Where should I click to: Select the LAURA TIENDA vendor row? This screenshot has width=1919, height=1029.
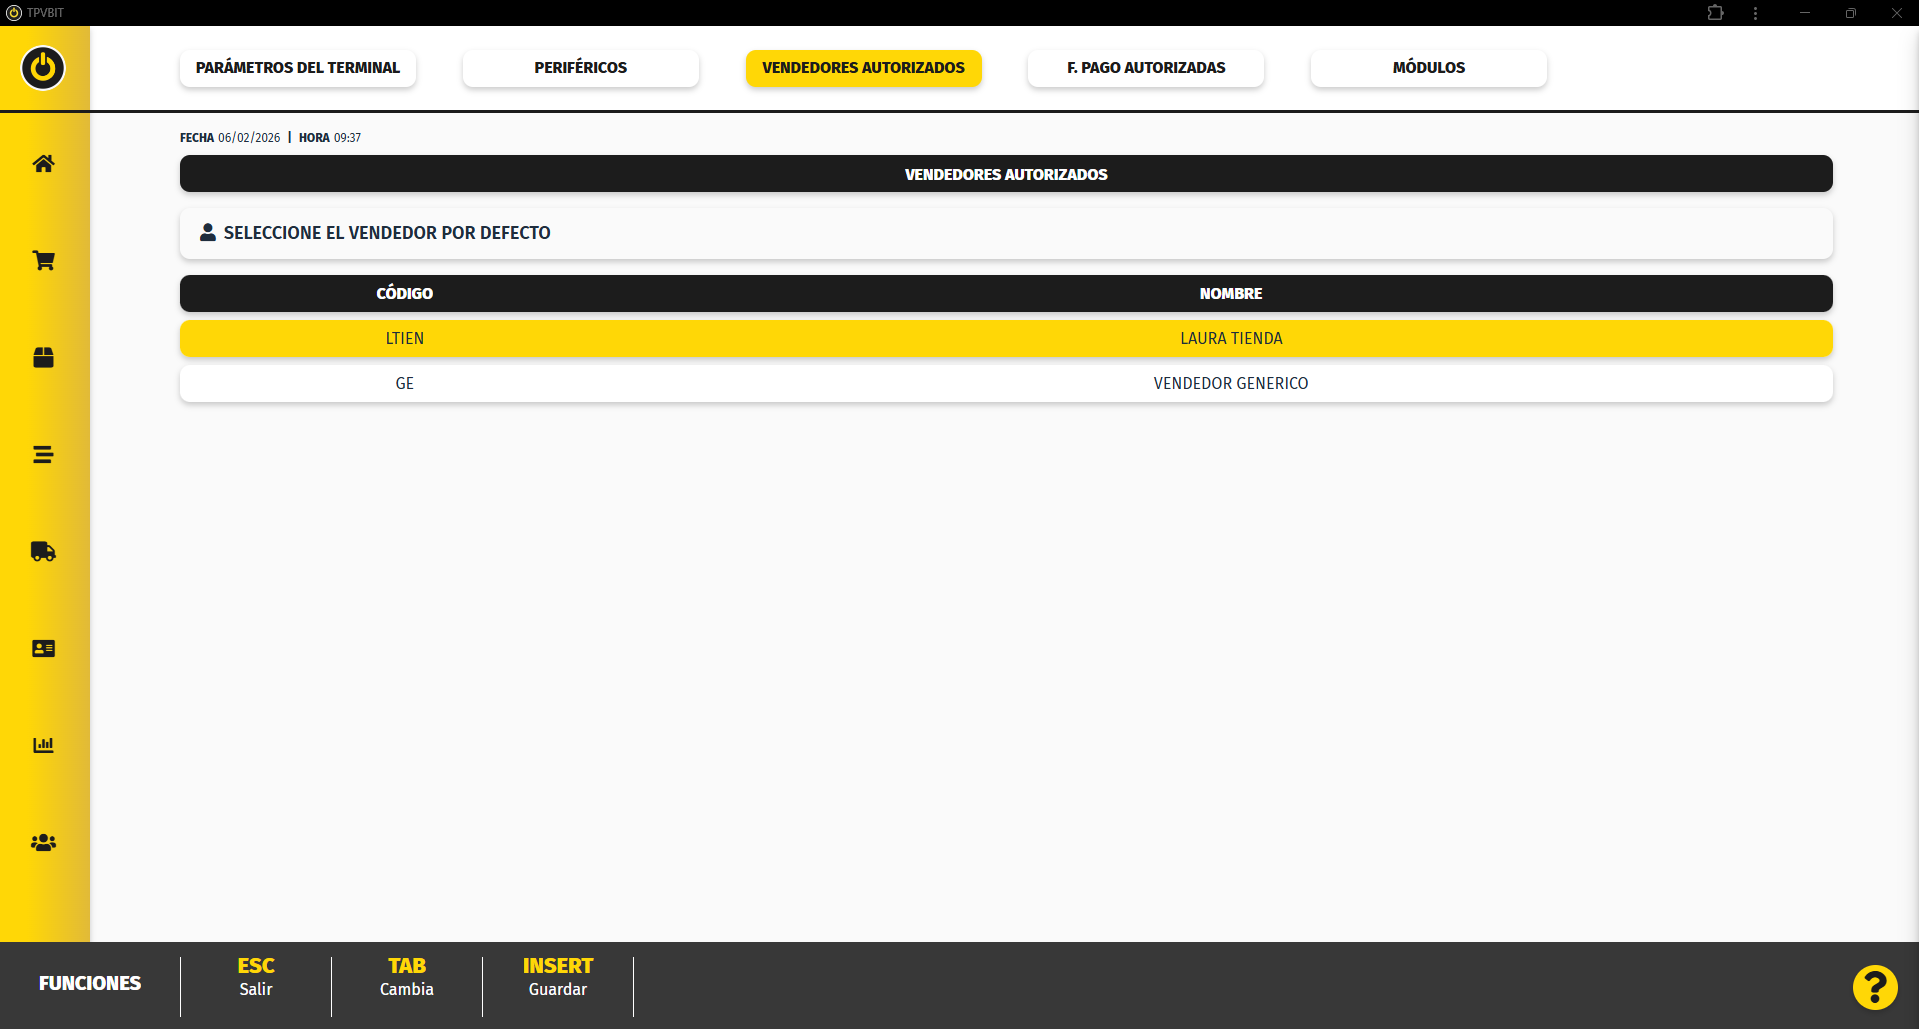click(x=1006, y=339)
